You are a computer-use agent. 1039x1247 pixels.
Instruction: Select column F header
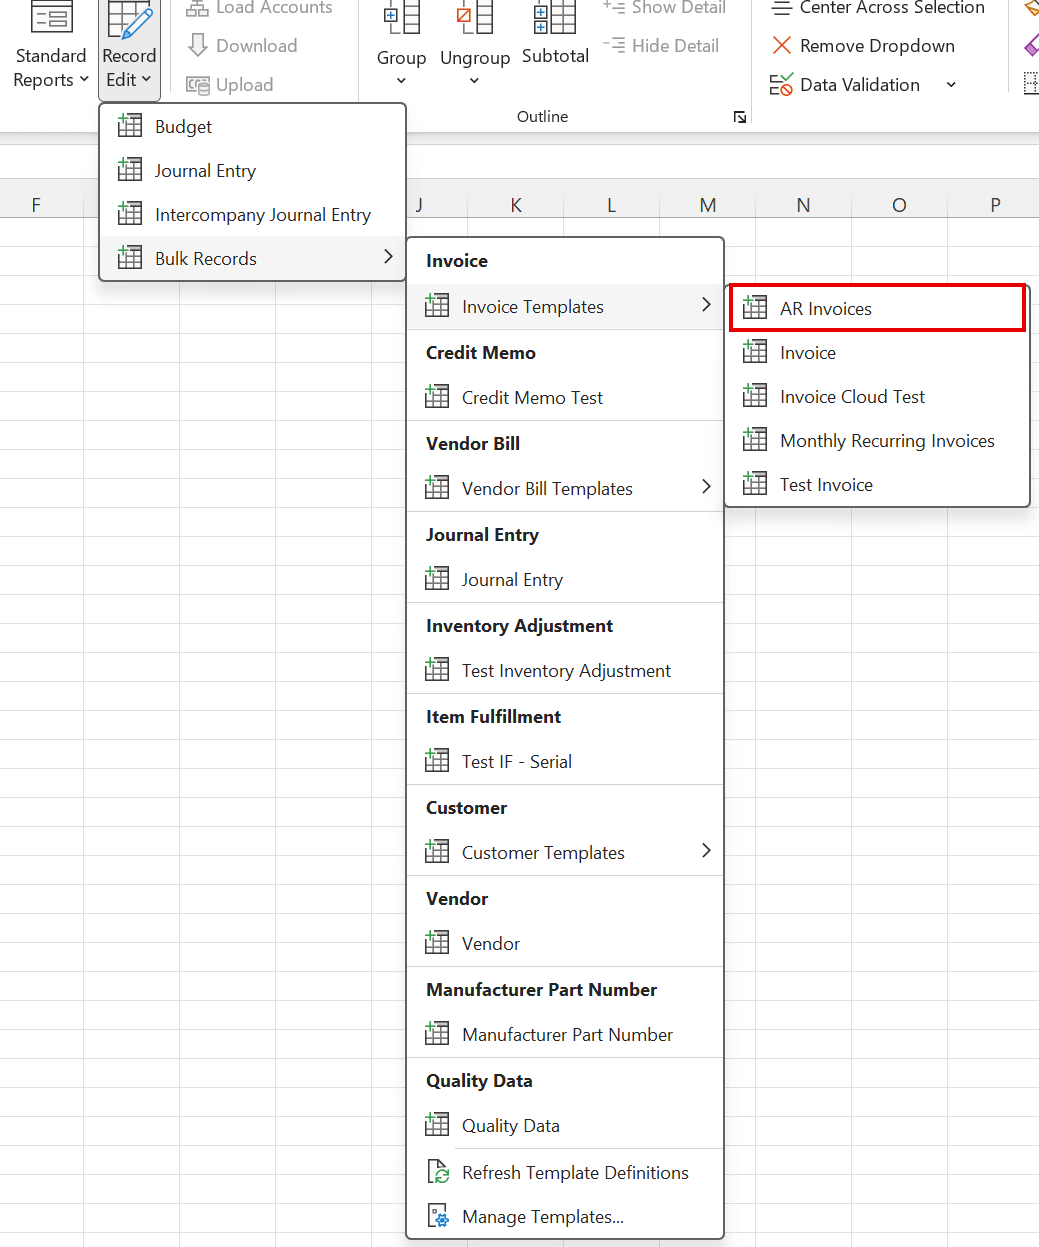click(x=36, y=205)
